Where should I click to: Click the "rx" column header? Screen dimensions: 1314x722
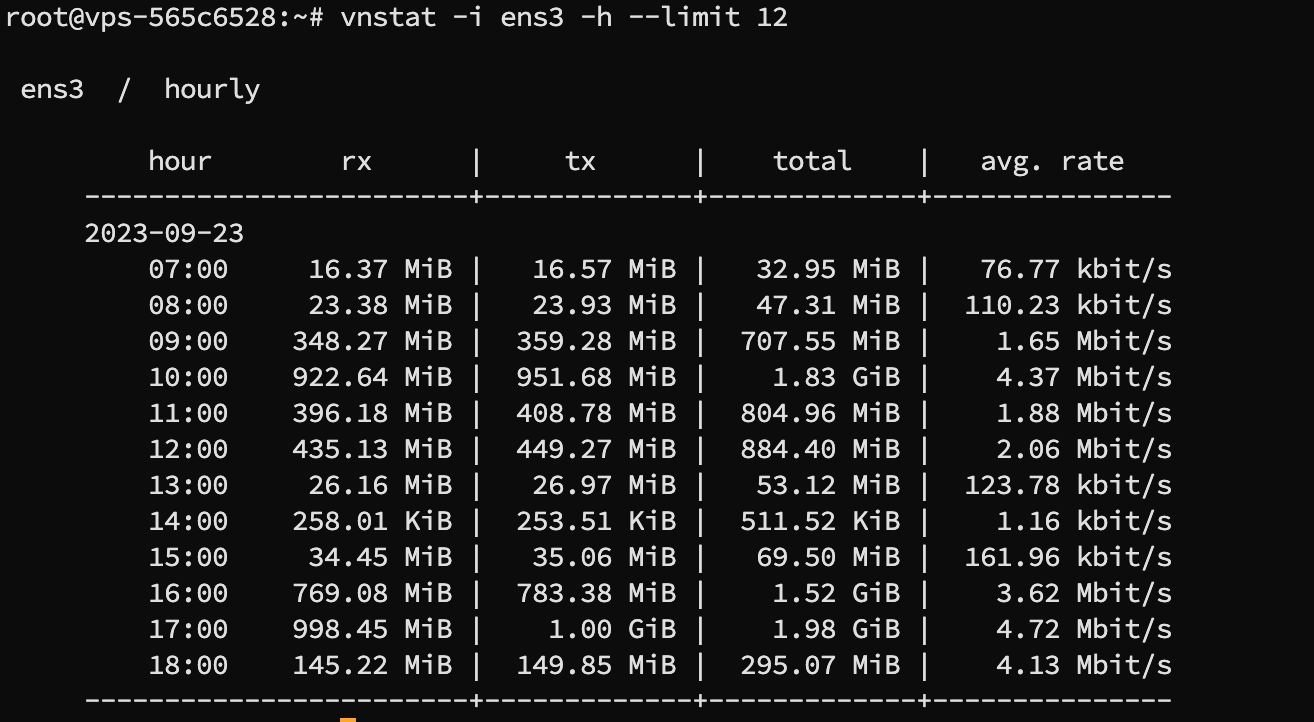point(356,161)
